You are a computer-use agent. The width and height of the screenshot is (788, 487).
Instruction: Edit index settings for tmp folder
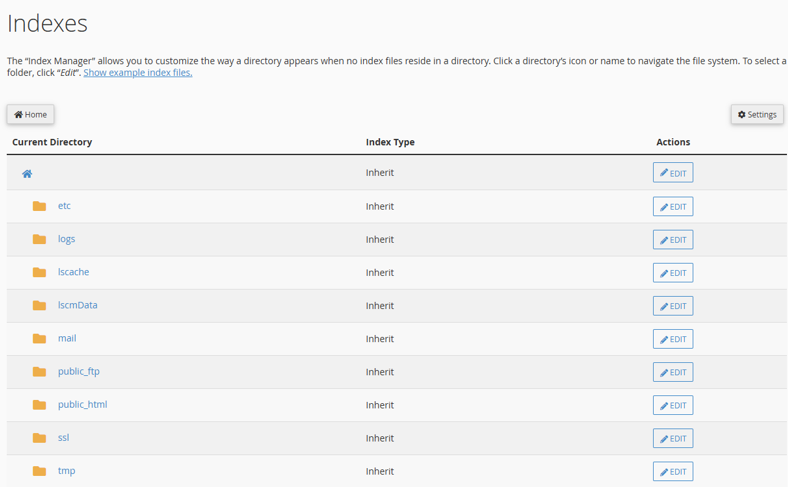[x=672, y=472]
